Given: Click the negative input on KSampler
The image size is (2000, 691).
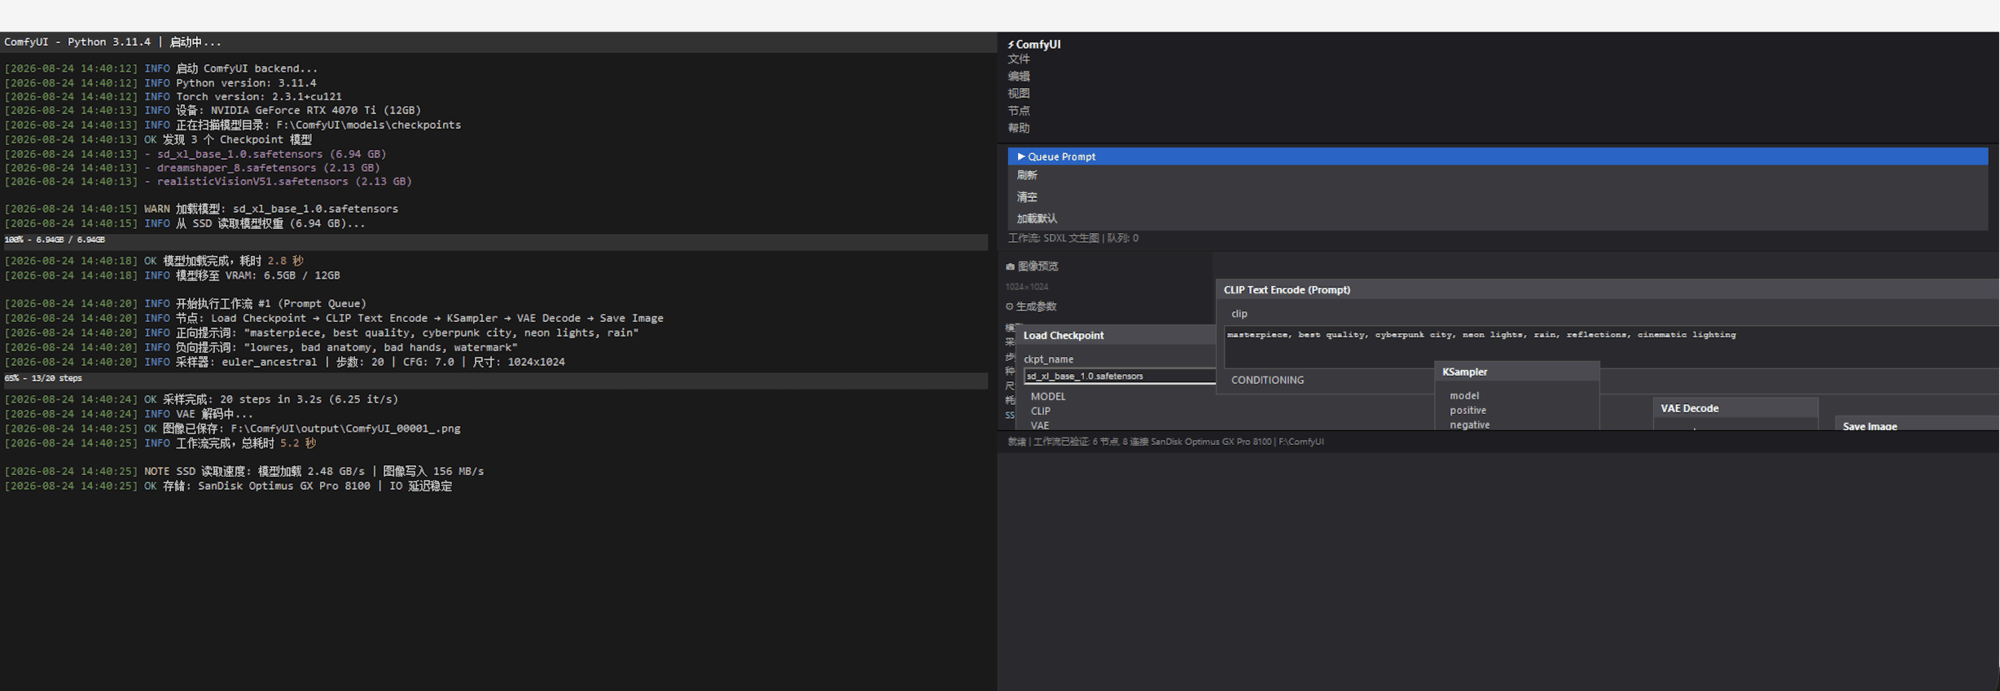Looking at the screenshot, I should click(1469, 425).
